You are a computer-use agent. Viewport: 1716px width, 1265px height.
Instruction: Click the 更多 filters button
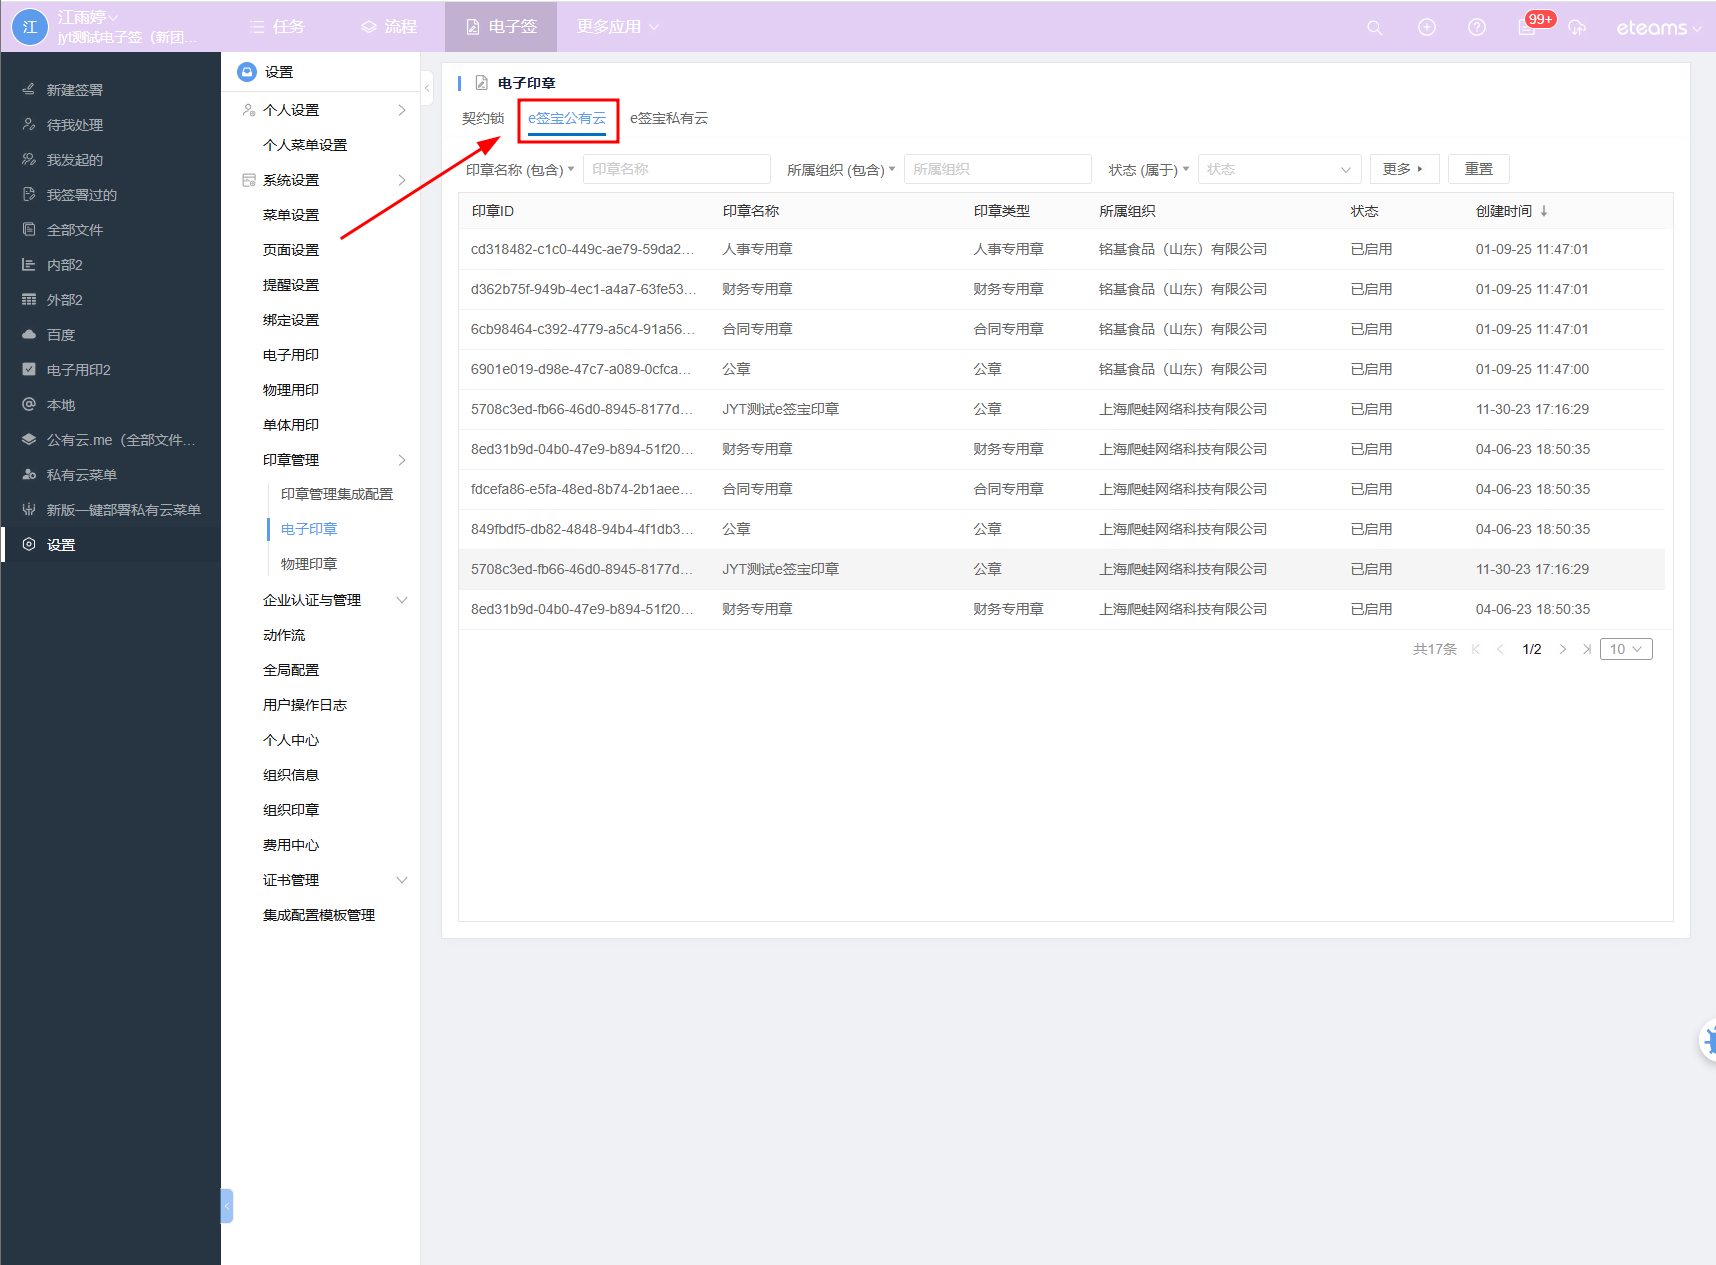1403,169
